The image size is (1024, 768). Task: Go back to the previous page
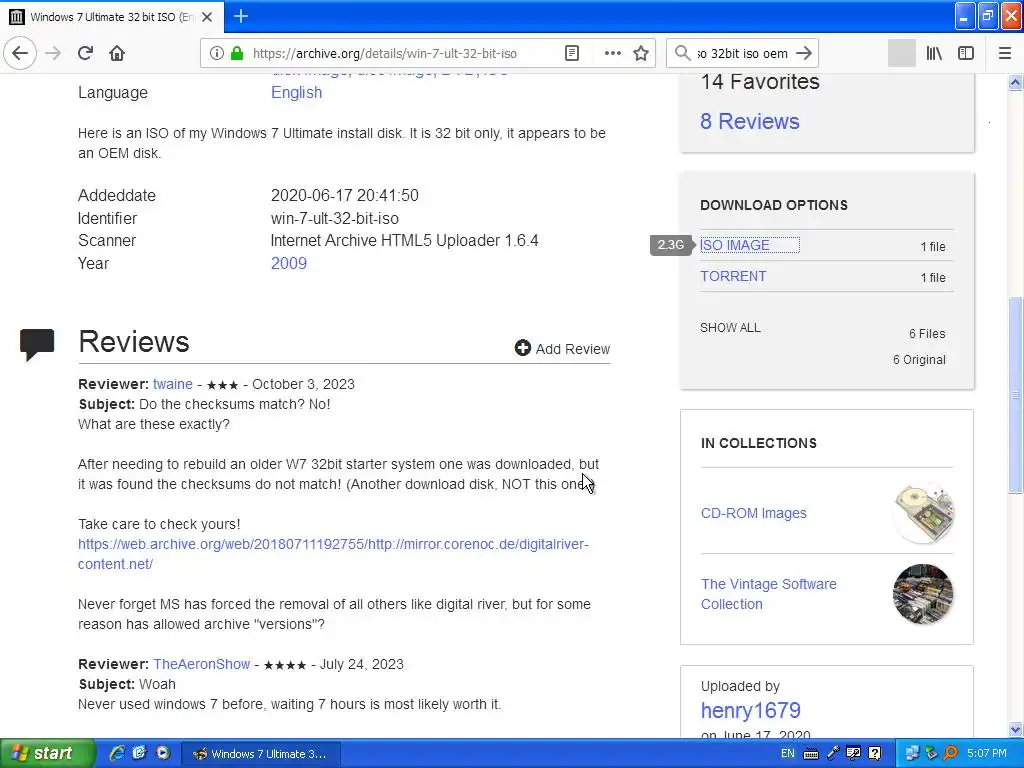(20, 53)
